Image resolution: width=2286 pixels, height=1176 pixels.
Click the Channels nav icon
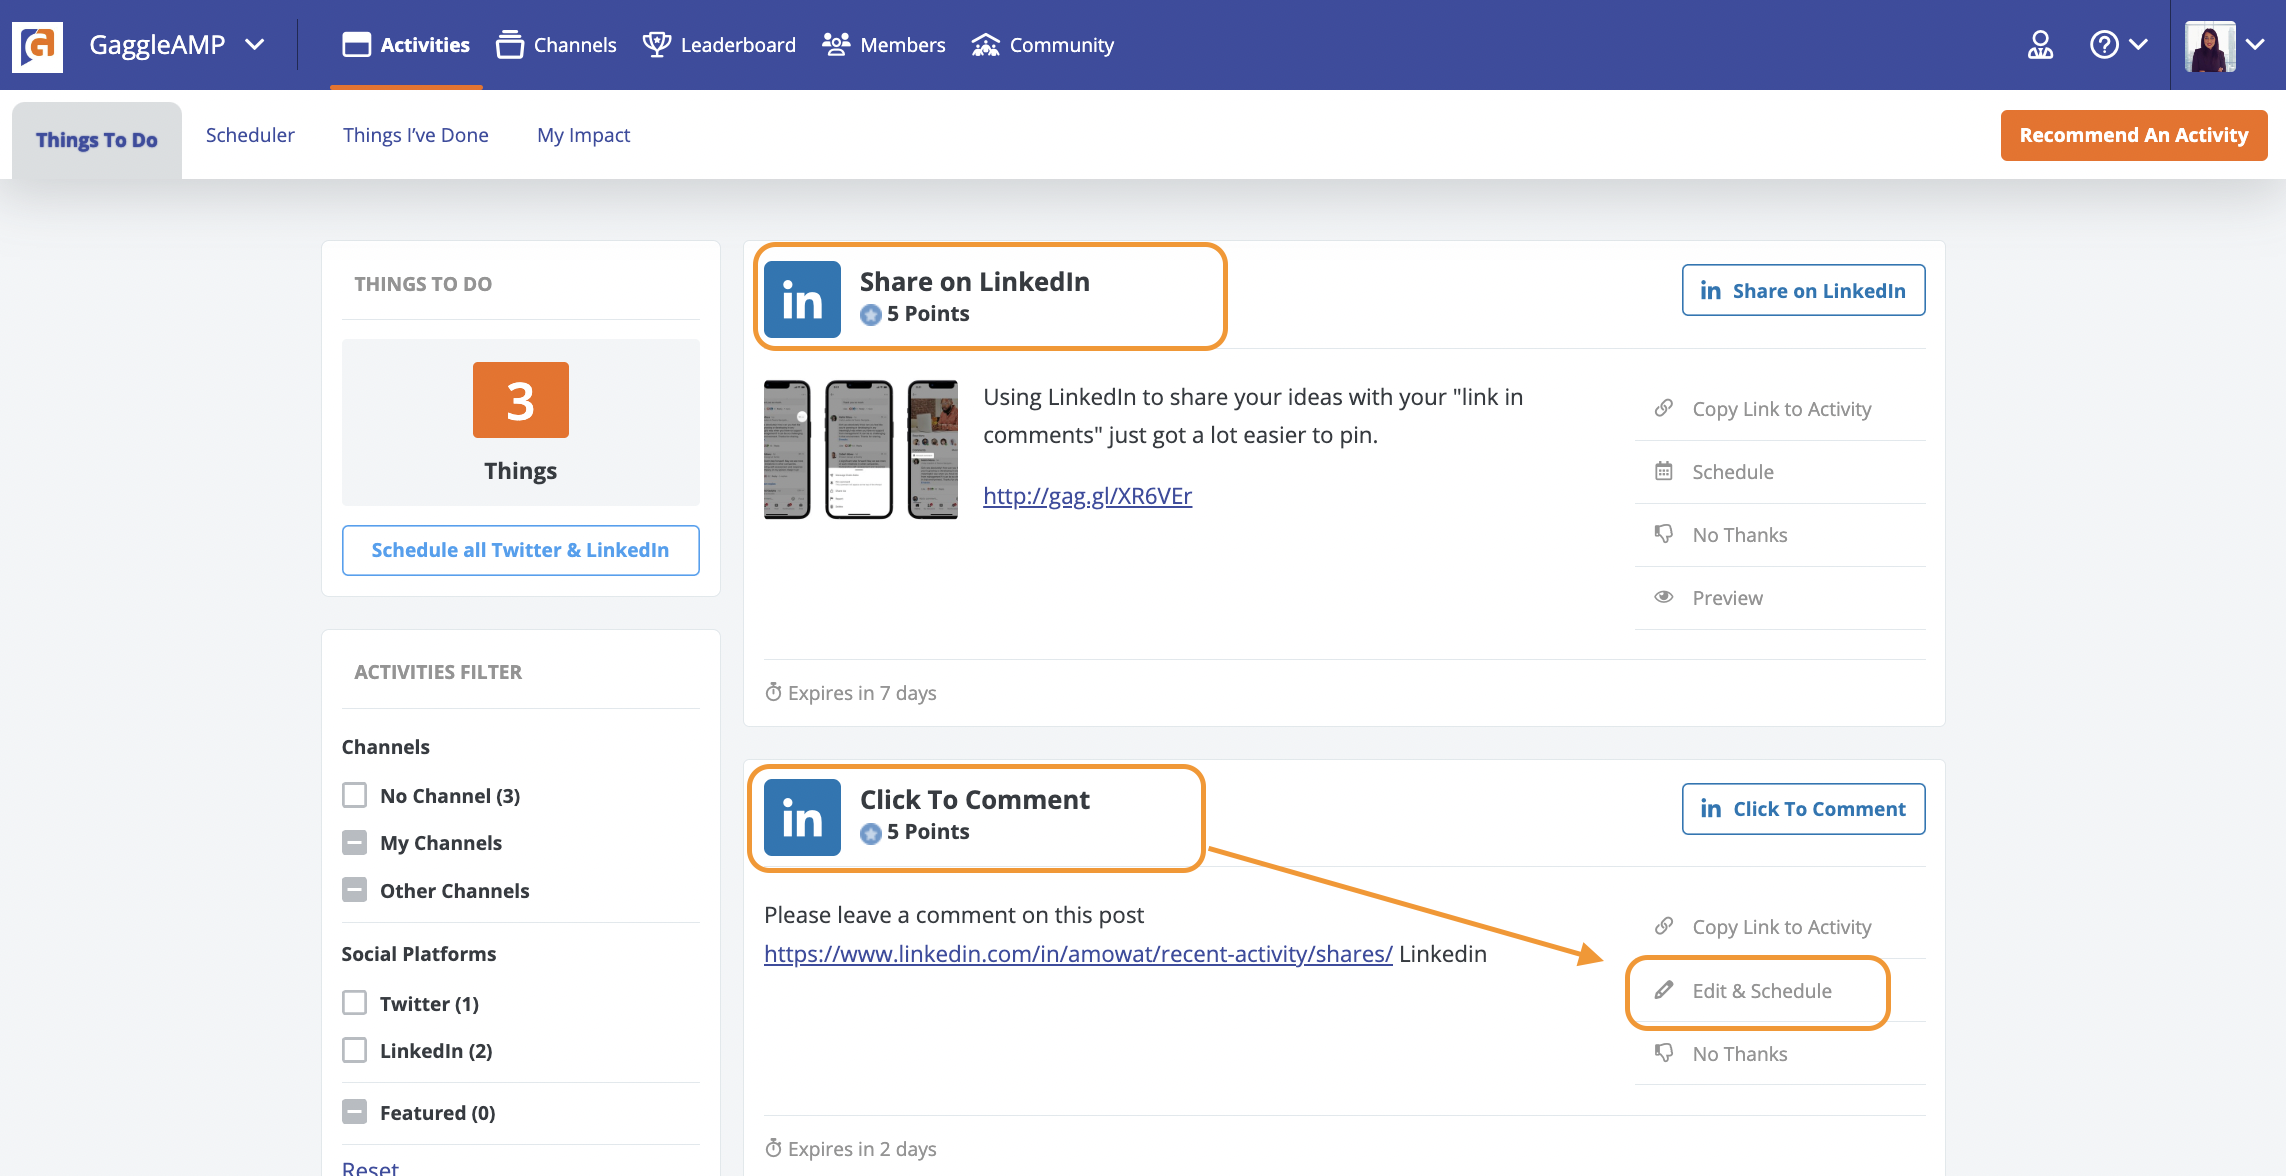510,45
